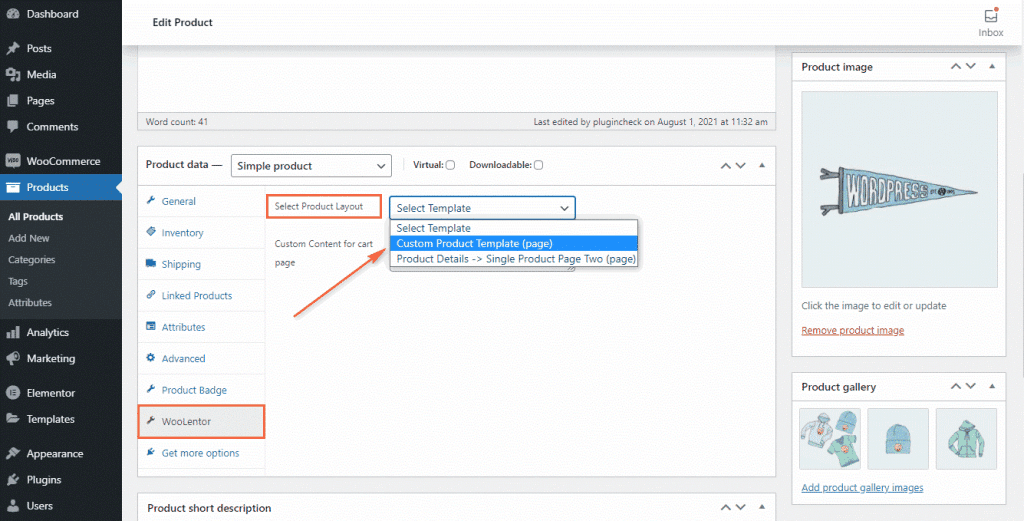Collapse the Product gallery panel
The width and height of the screenshot is (1024, 521).
click(x=991, y=387)
